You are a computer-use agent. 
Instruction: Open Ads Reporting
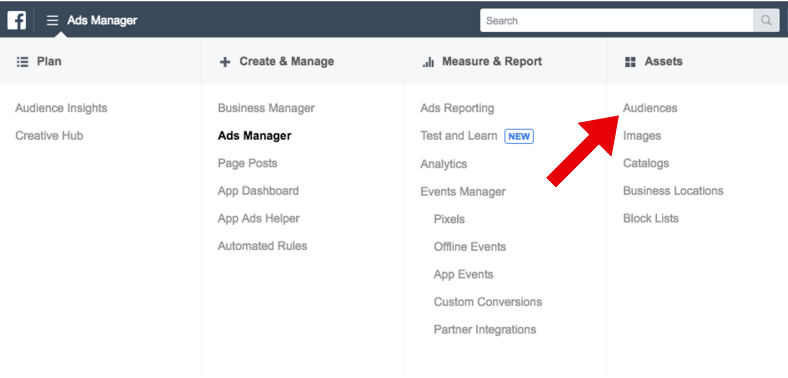[457, 108]
